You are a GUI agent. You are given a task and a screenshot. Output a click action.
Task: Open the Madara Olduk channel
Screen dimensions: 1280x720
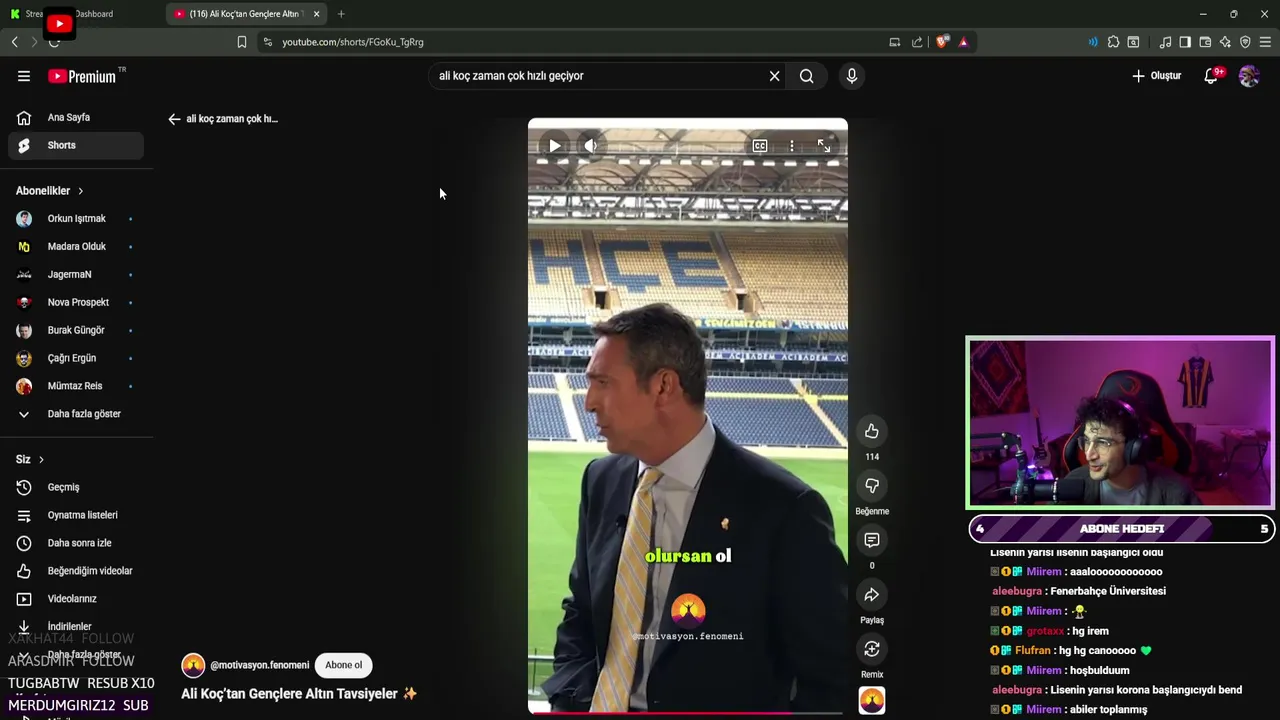[x=76, y=247]
